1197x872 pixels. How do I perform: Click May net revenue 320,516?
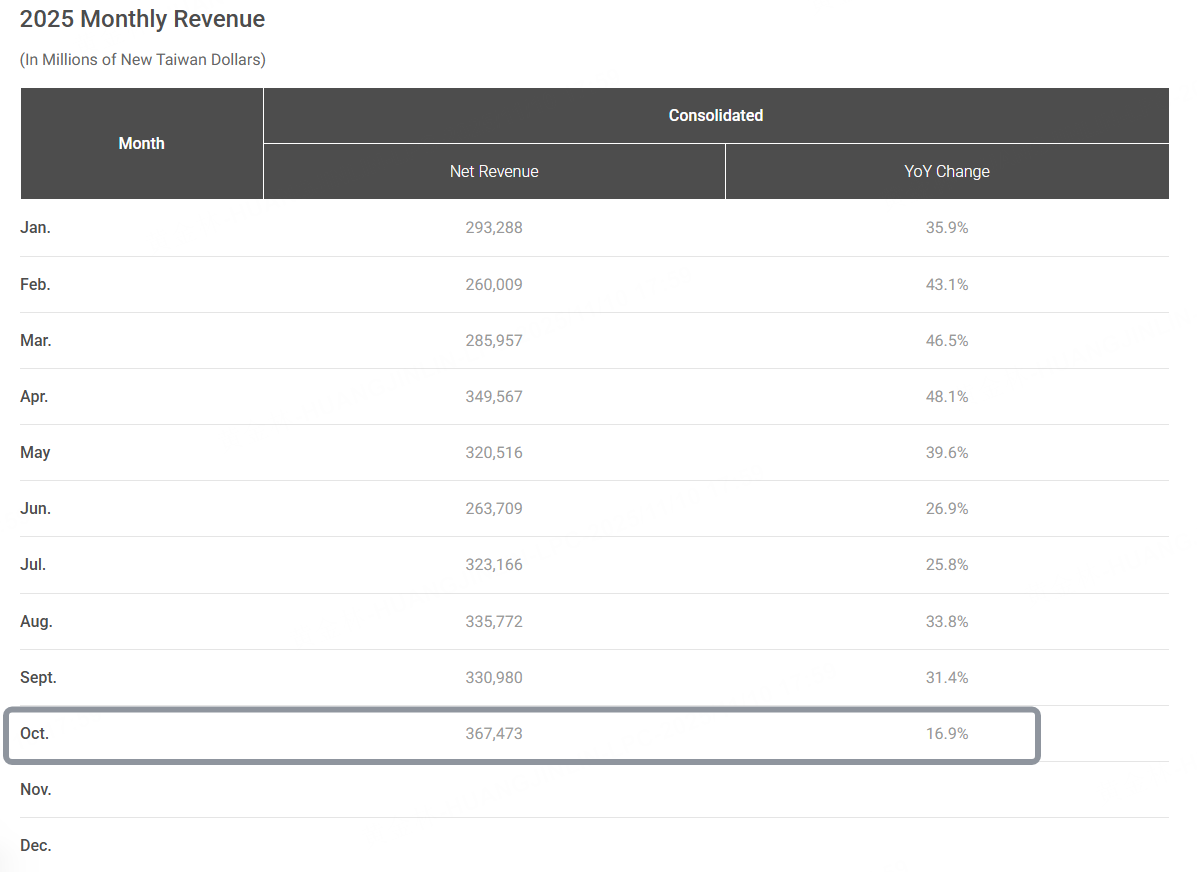[x=494, y=452]
